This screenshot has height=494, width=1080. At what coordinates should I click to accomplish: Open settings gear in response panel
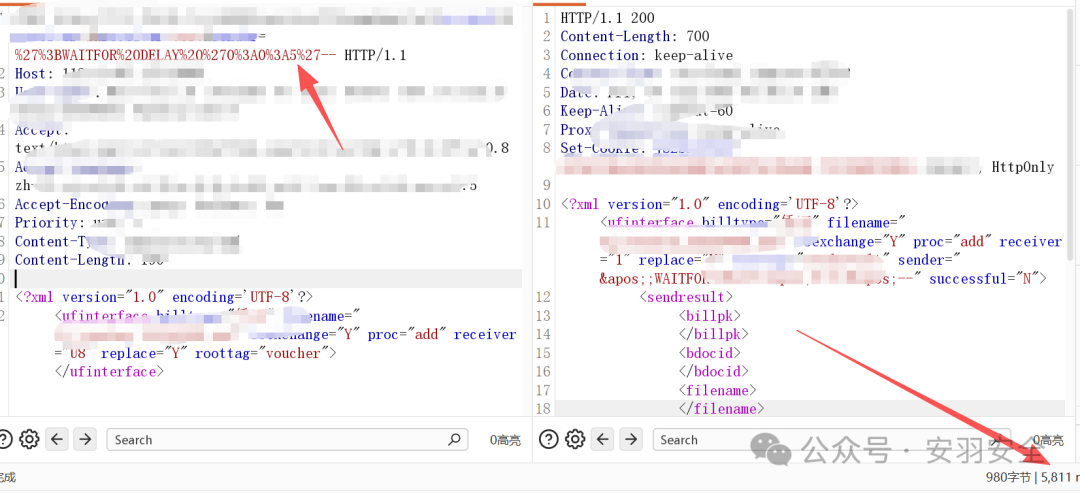pos(574,439)
